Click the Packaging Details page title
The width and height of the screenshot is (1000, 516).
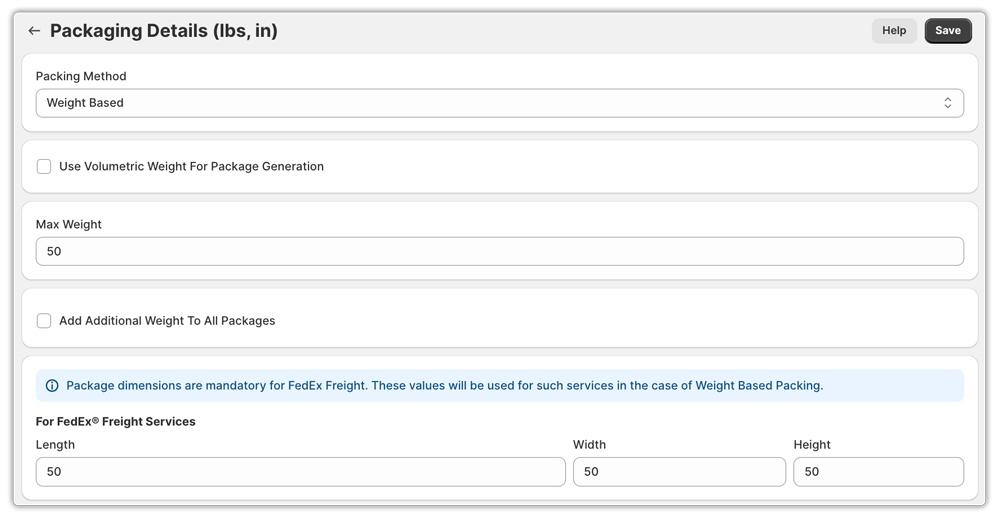coord(164,31)
